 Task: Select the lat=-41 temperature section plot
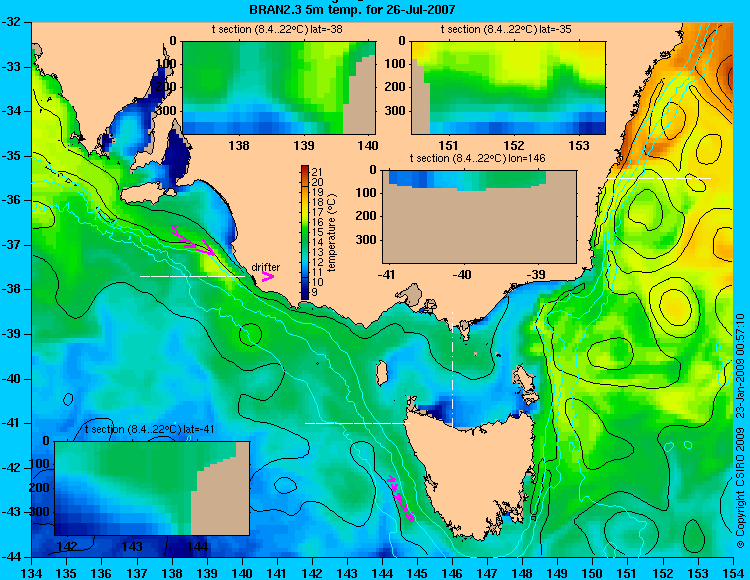152,488
